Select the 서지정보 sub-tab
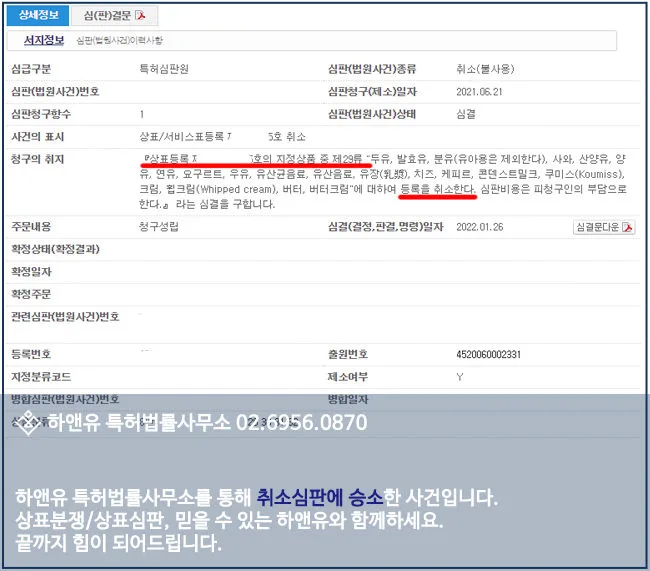The height and width of the screenshot is (571, 650). (x=44, y=40)
